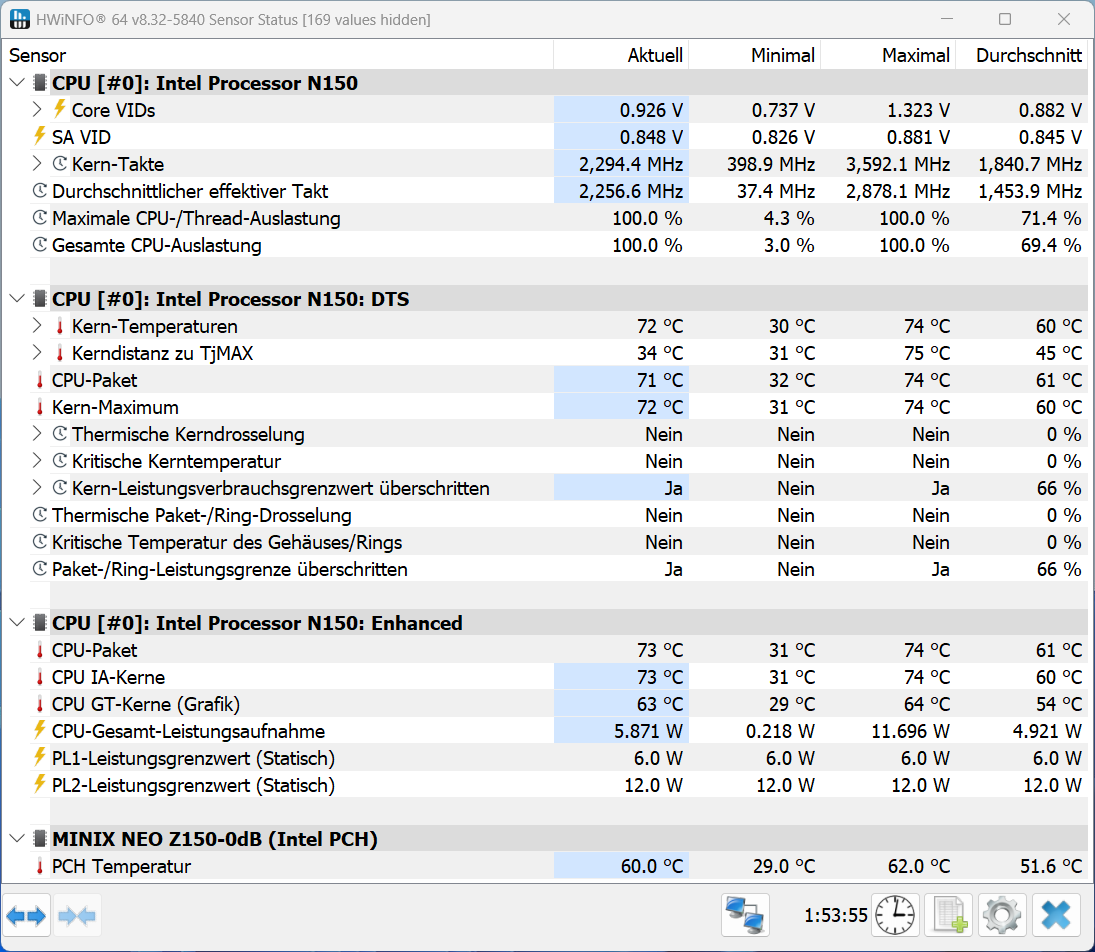Select the Gesamte CPU-Auslastung row
The image size is (1095, 952).
coord(156,245)
